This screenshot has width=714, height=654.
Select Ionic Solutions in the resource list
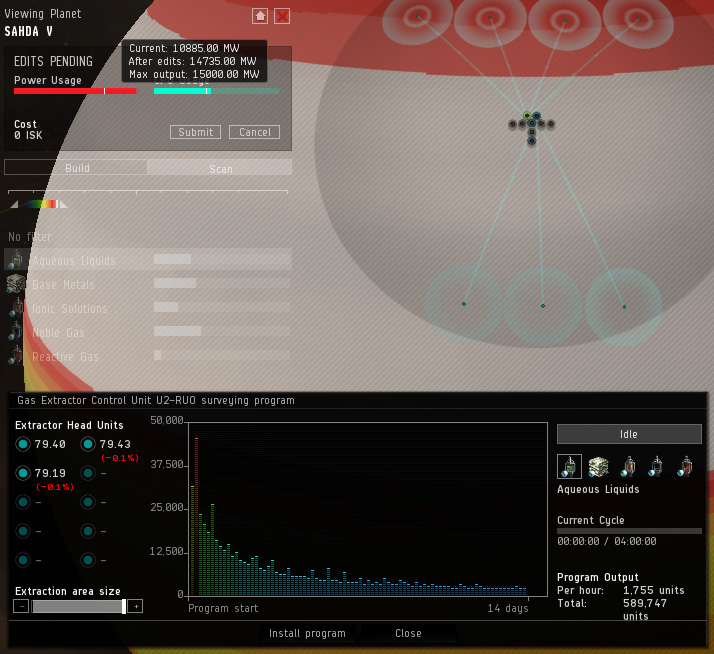(148, 308)
